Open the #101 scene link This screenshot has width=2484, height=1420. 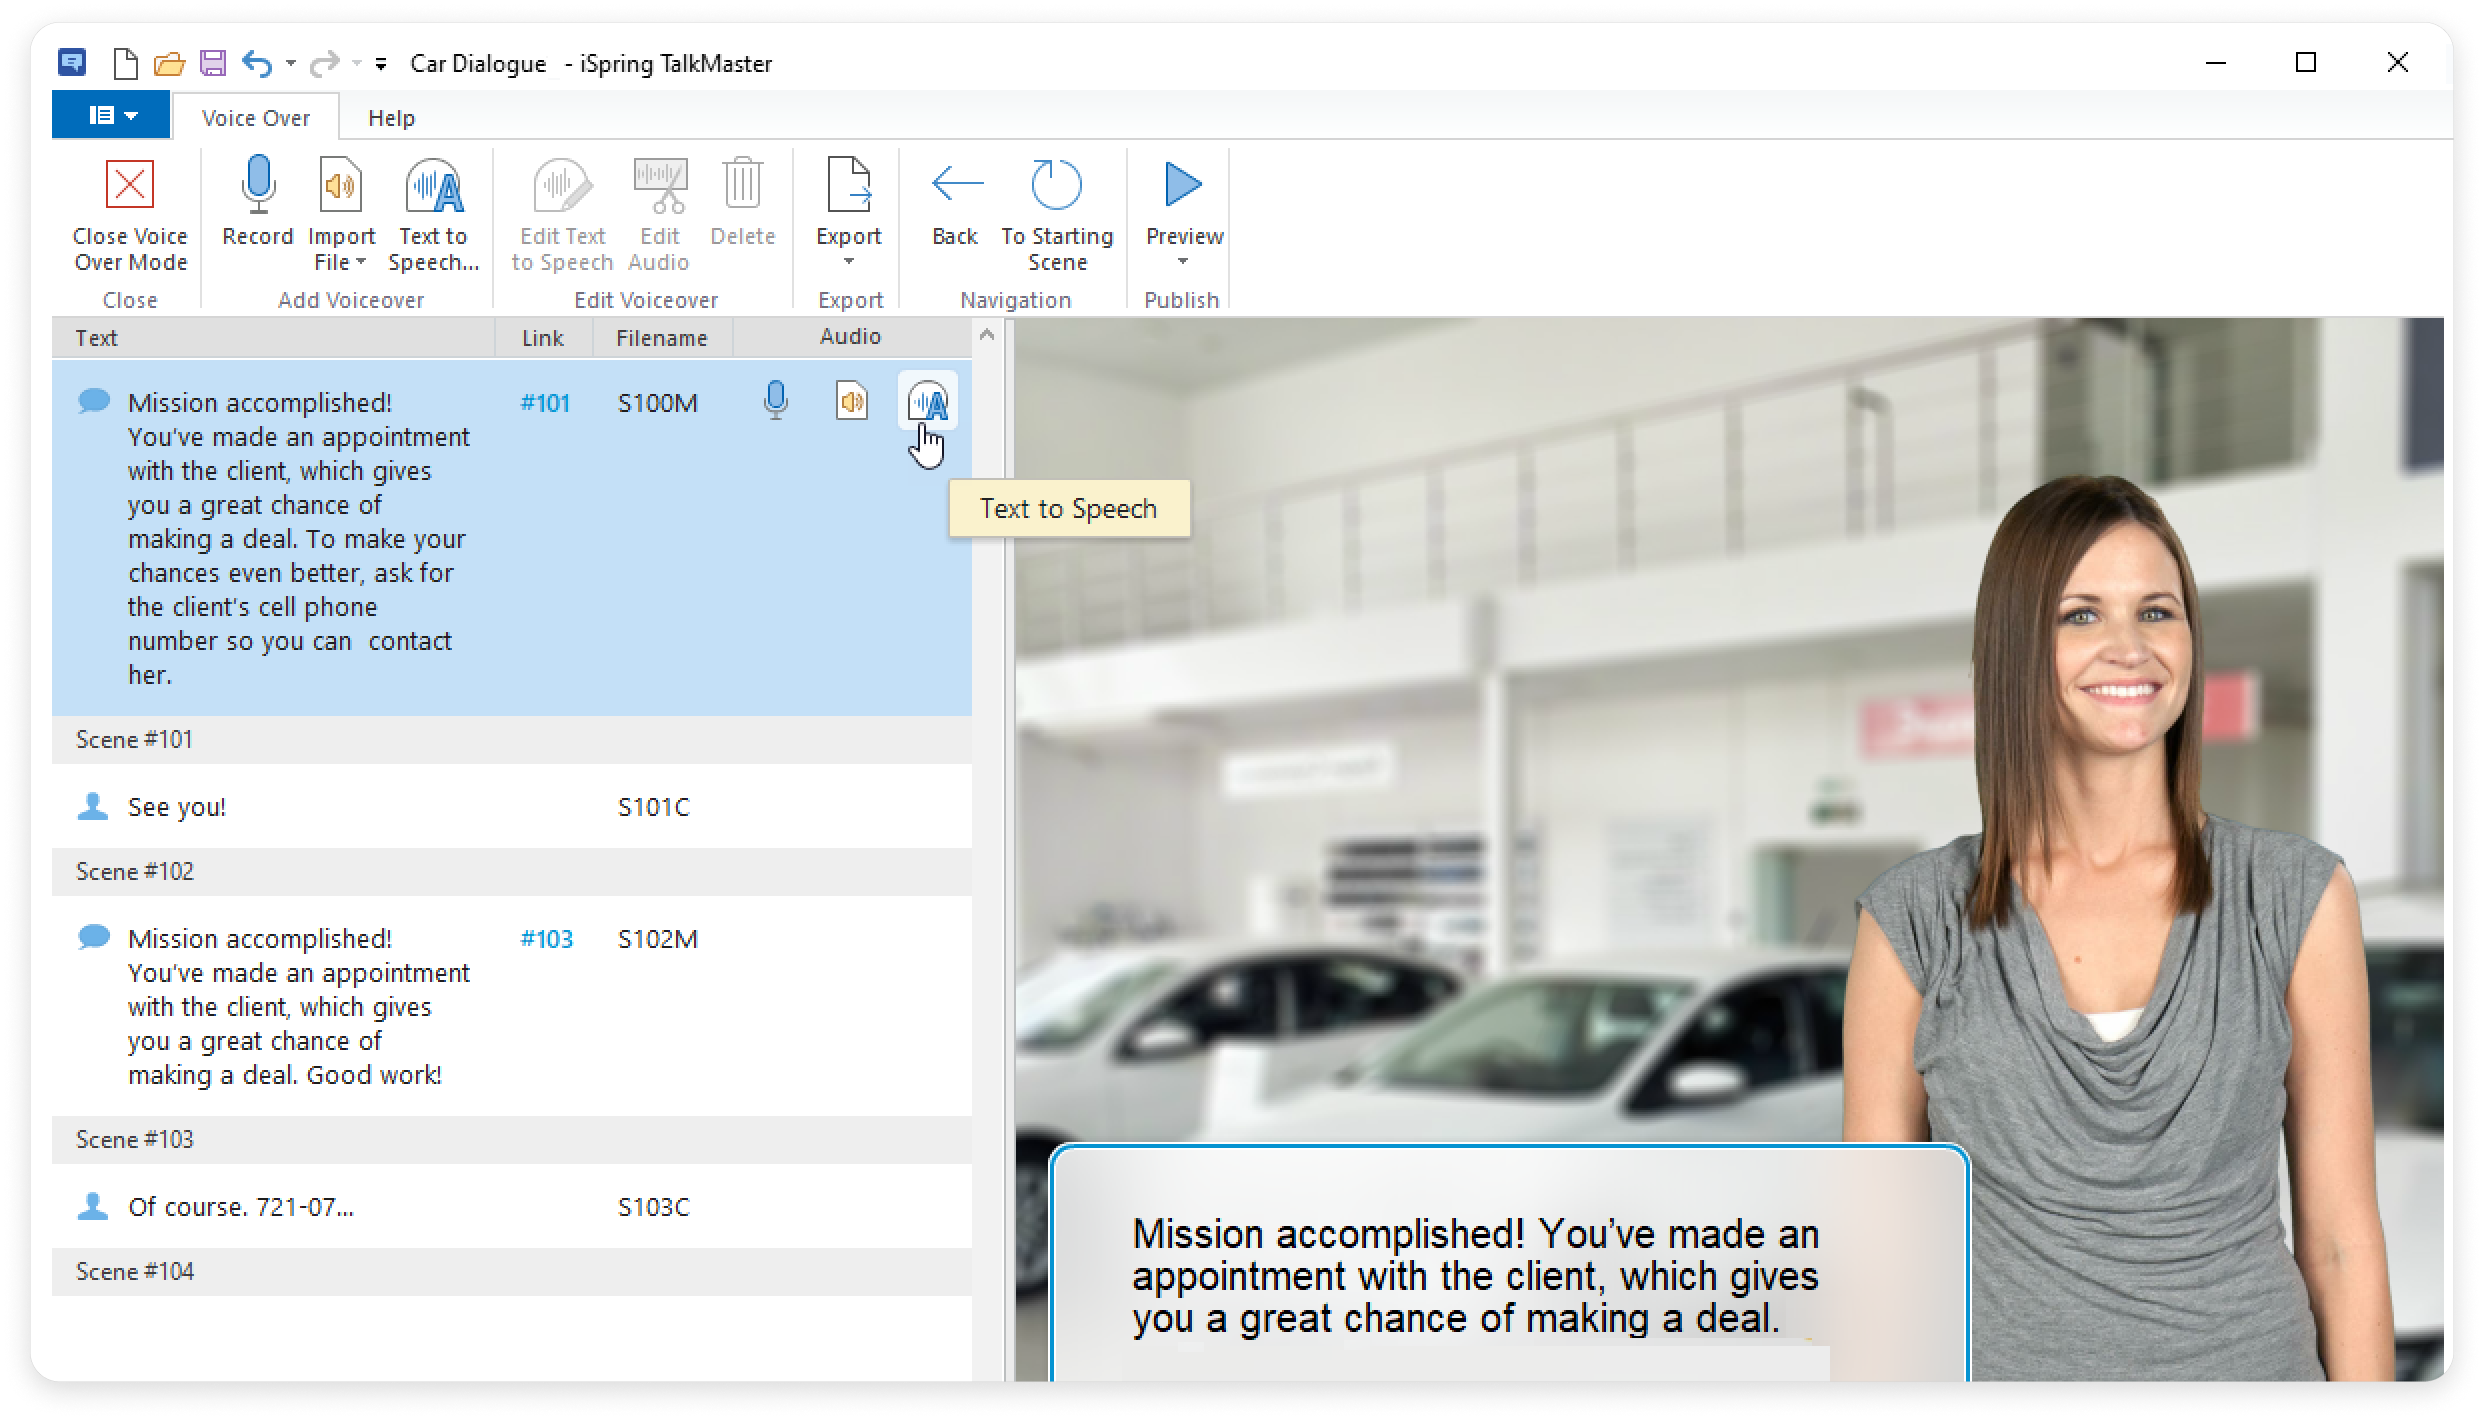pos(545,403)
